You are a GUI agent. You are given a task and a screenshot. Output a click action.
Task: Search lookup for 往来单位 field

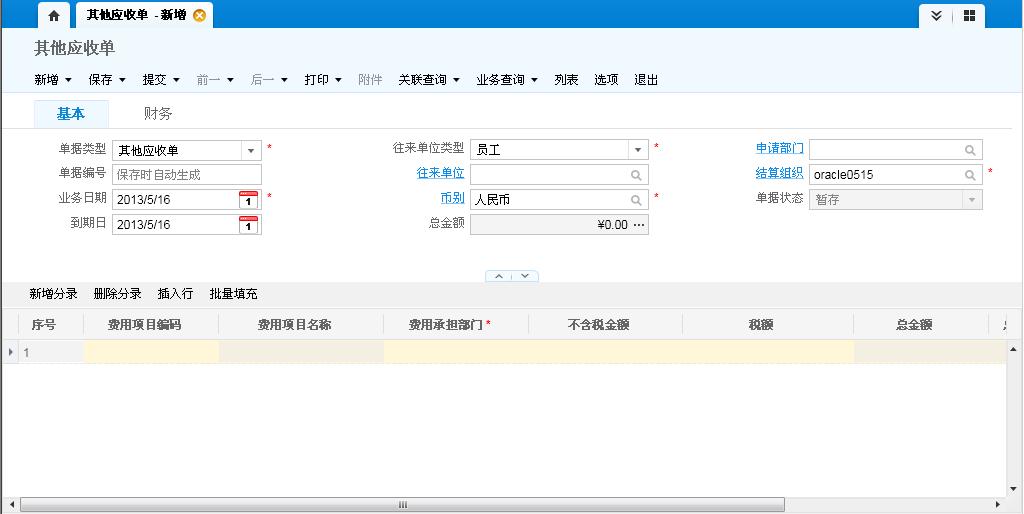coord(635,175)
